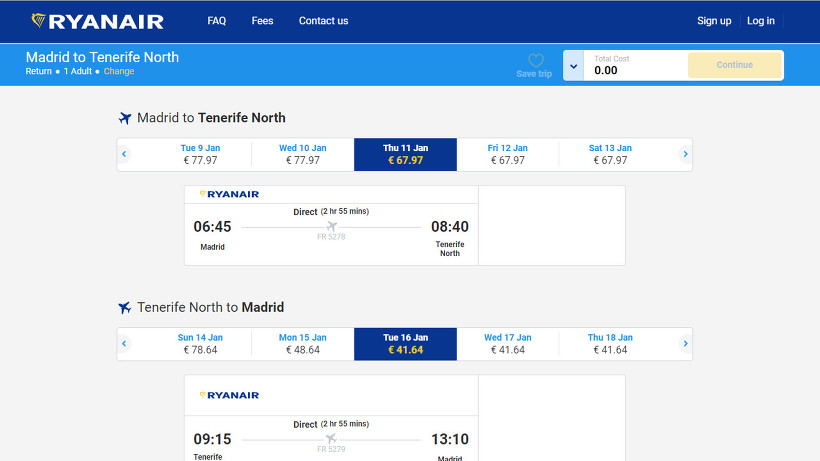Screen dimensions: 820x461
Task: Show earlier return dates with left chevron
Action: 124,343
